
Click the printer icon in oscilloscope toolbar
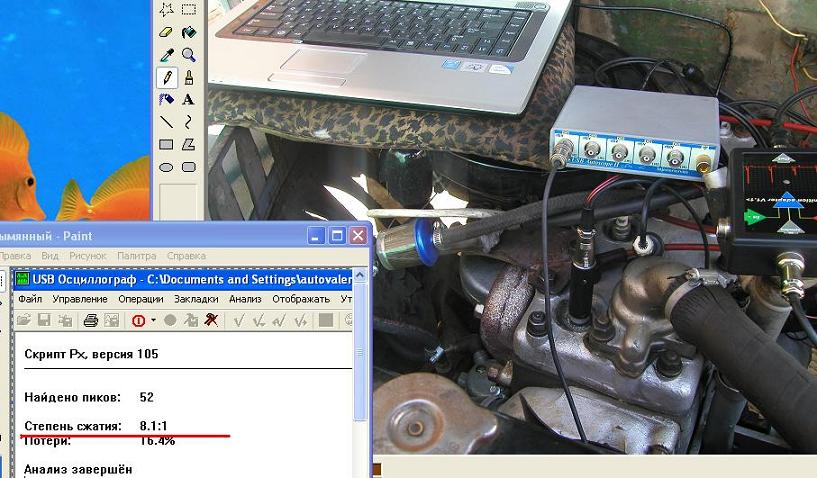pos(90,320)
